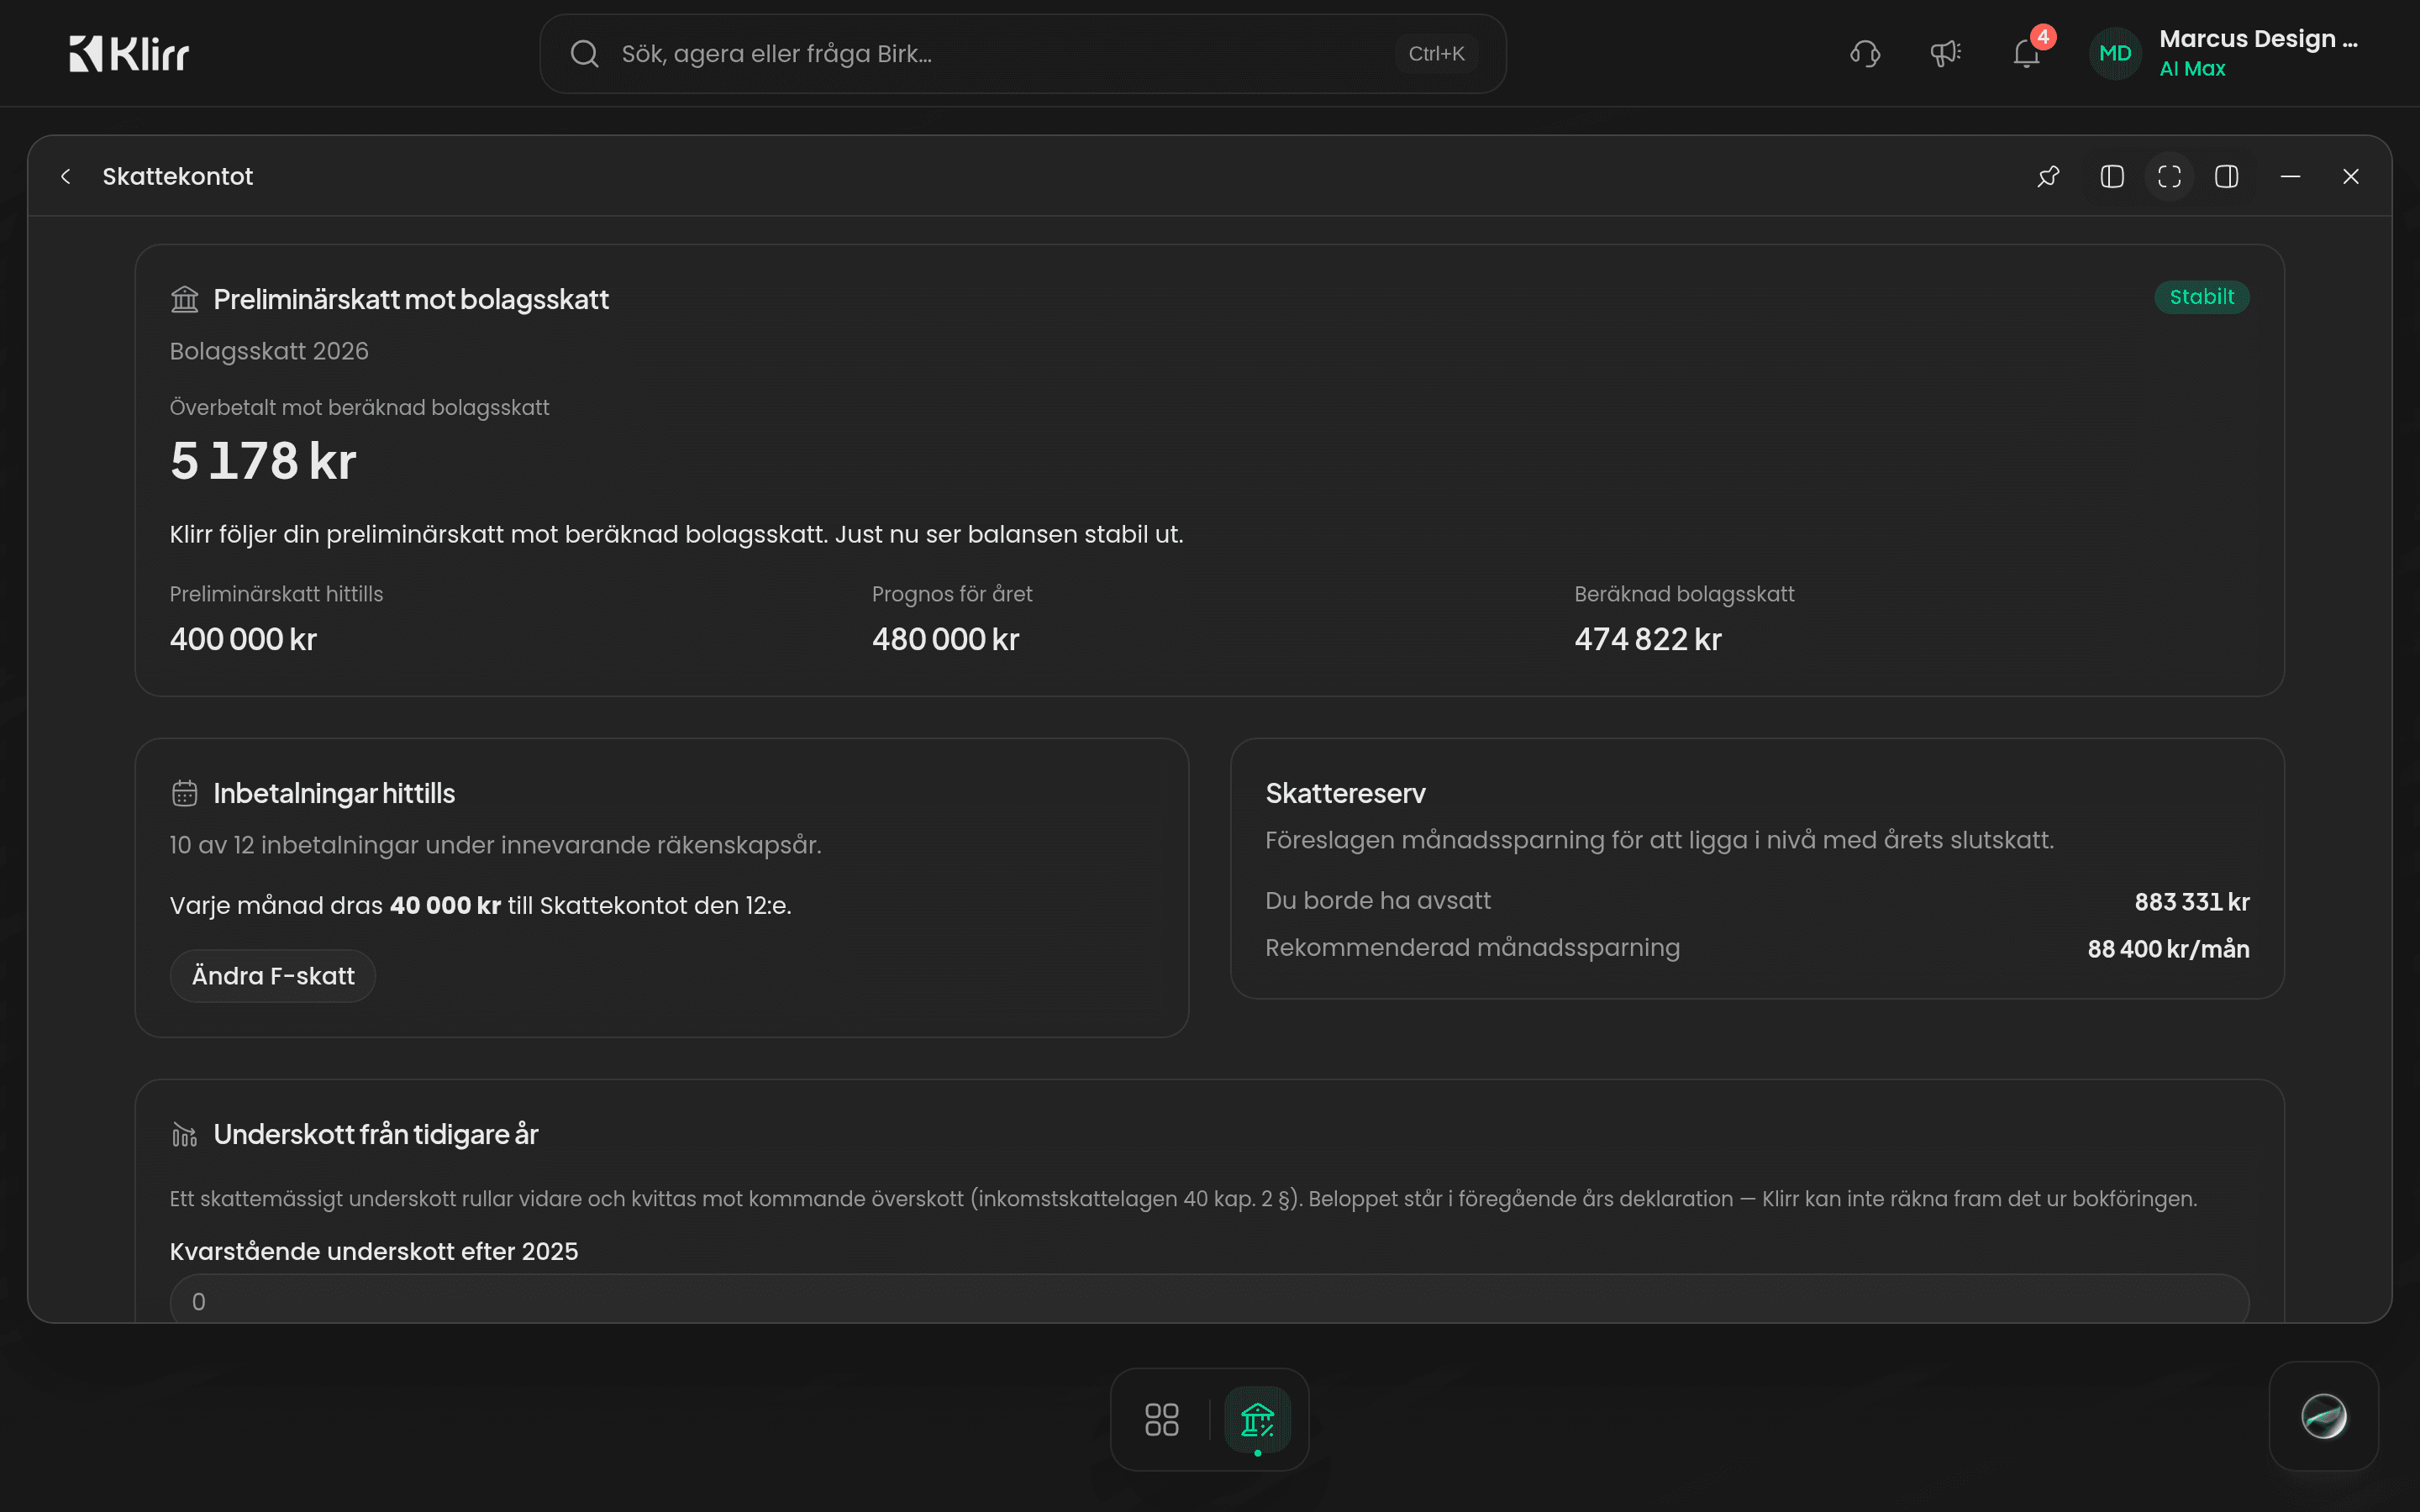Click the '400 000 kr' Preliminärskatt hittills value
The image size is (2420, 1512).
tap(243, 639)
